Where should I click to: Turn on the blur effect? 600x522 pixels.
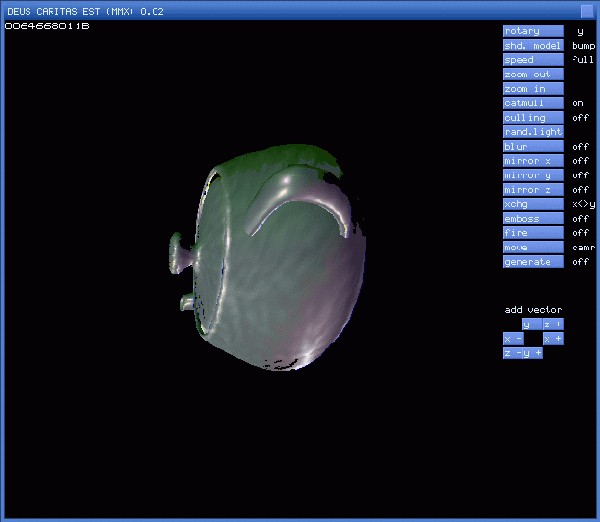point(533,147)
